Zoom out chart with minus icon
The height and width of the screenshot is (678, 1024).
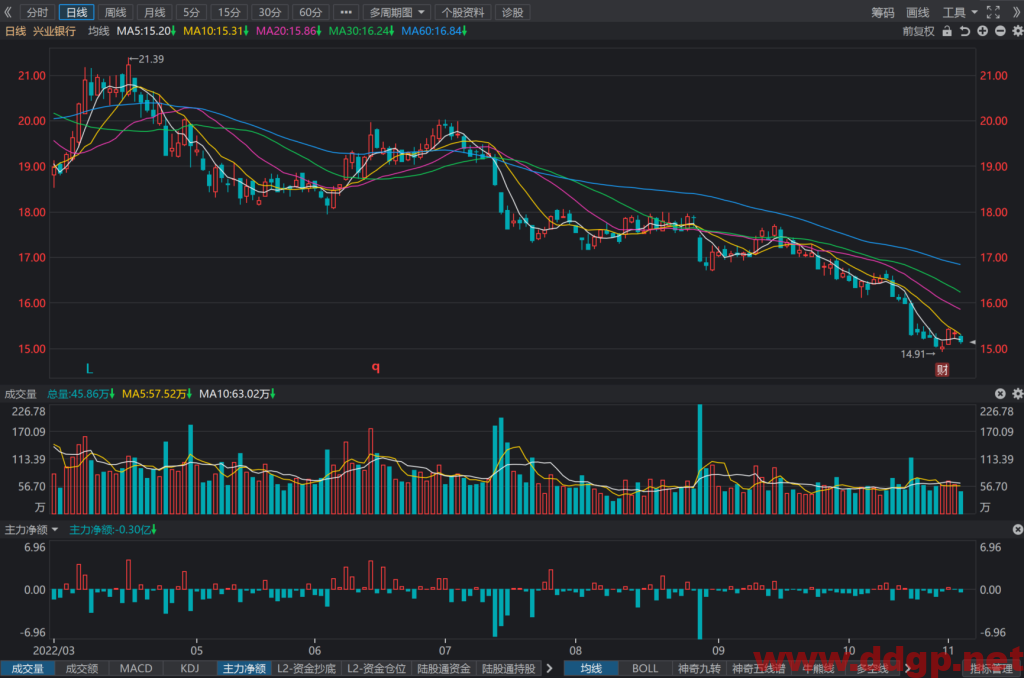pyautogui.click(x=1000, y=31)
